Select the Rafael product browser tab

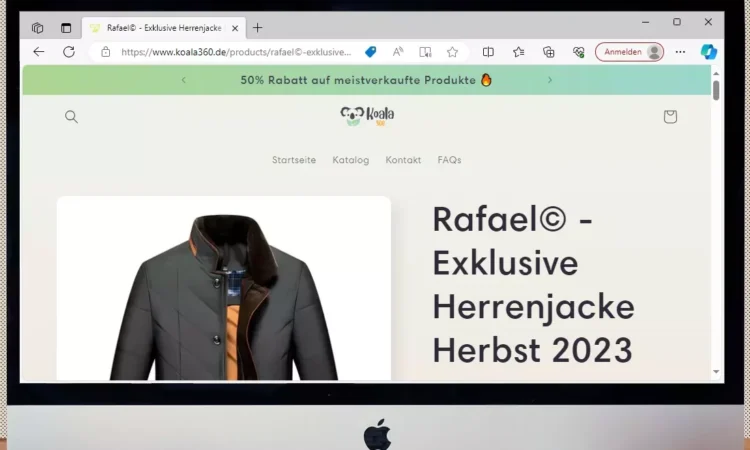(x=164, y=28)
